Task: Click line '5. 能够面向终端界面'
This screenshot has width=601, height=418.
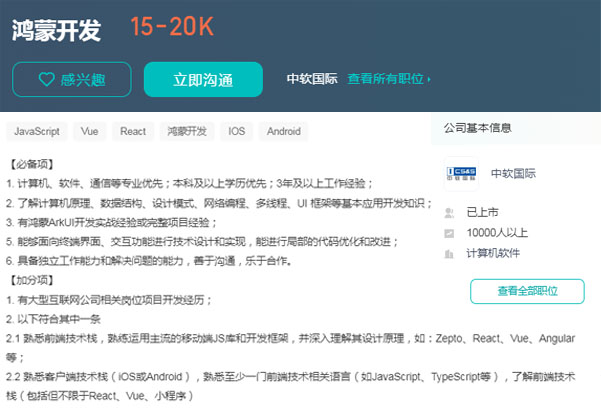Action: pyautogui.click(x=202, y=241)
